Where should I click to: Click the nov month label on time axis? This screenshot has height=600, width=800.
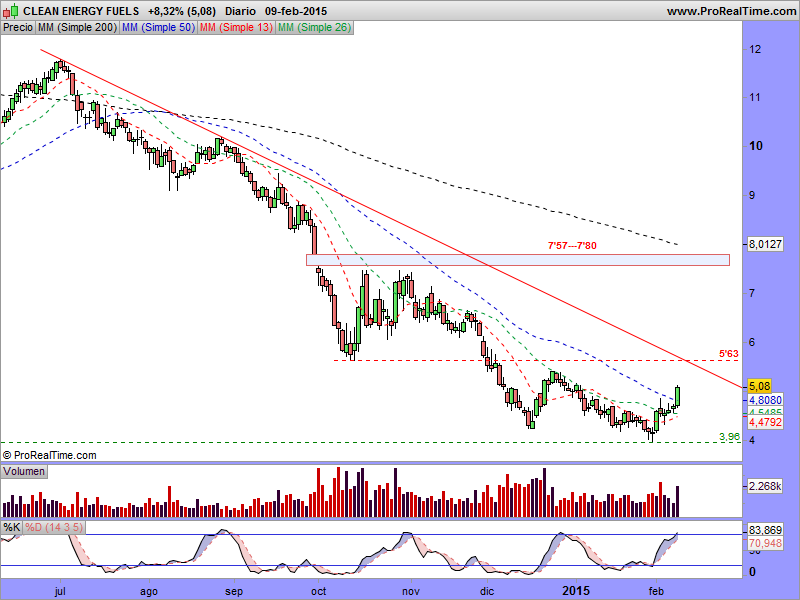[411, 591]
